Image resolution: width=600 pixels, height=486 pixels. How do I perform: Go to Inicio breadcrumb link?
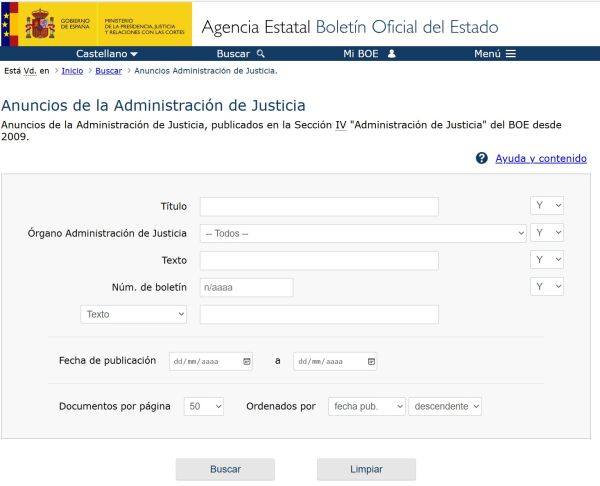(x=72, y=71)
